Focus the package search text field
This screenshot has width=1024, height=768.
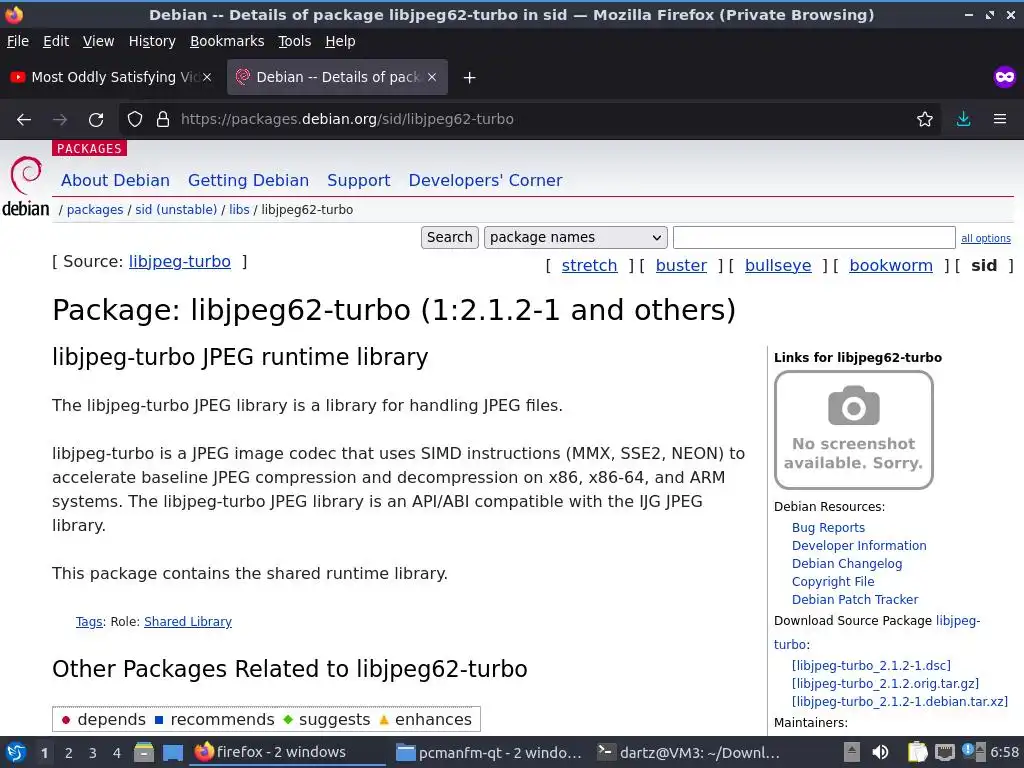(x=814, y=237)
